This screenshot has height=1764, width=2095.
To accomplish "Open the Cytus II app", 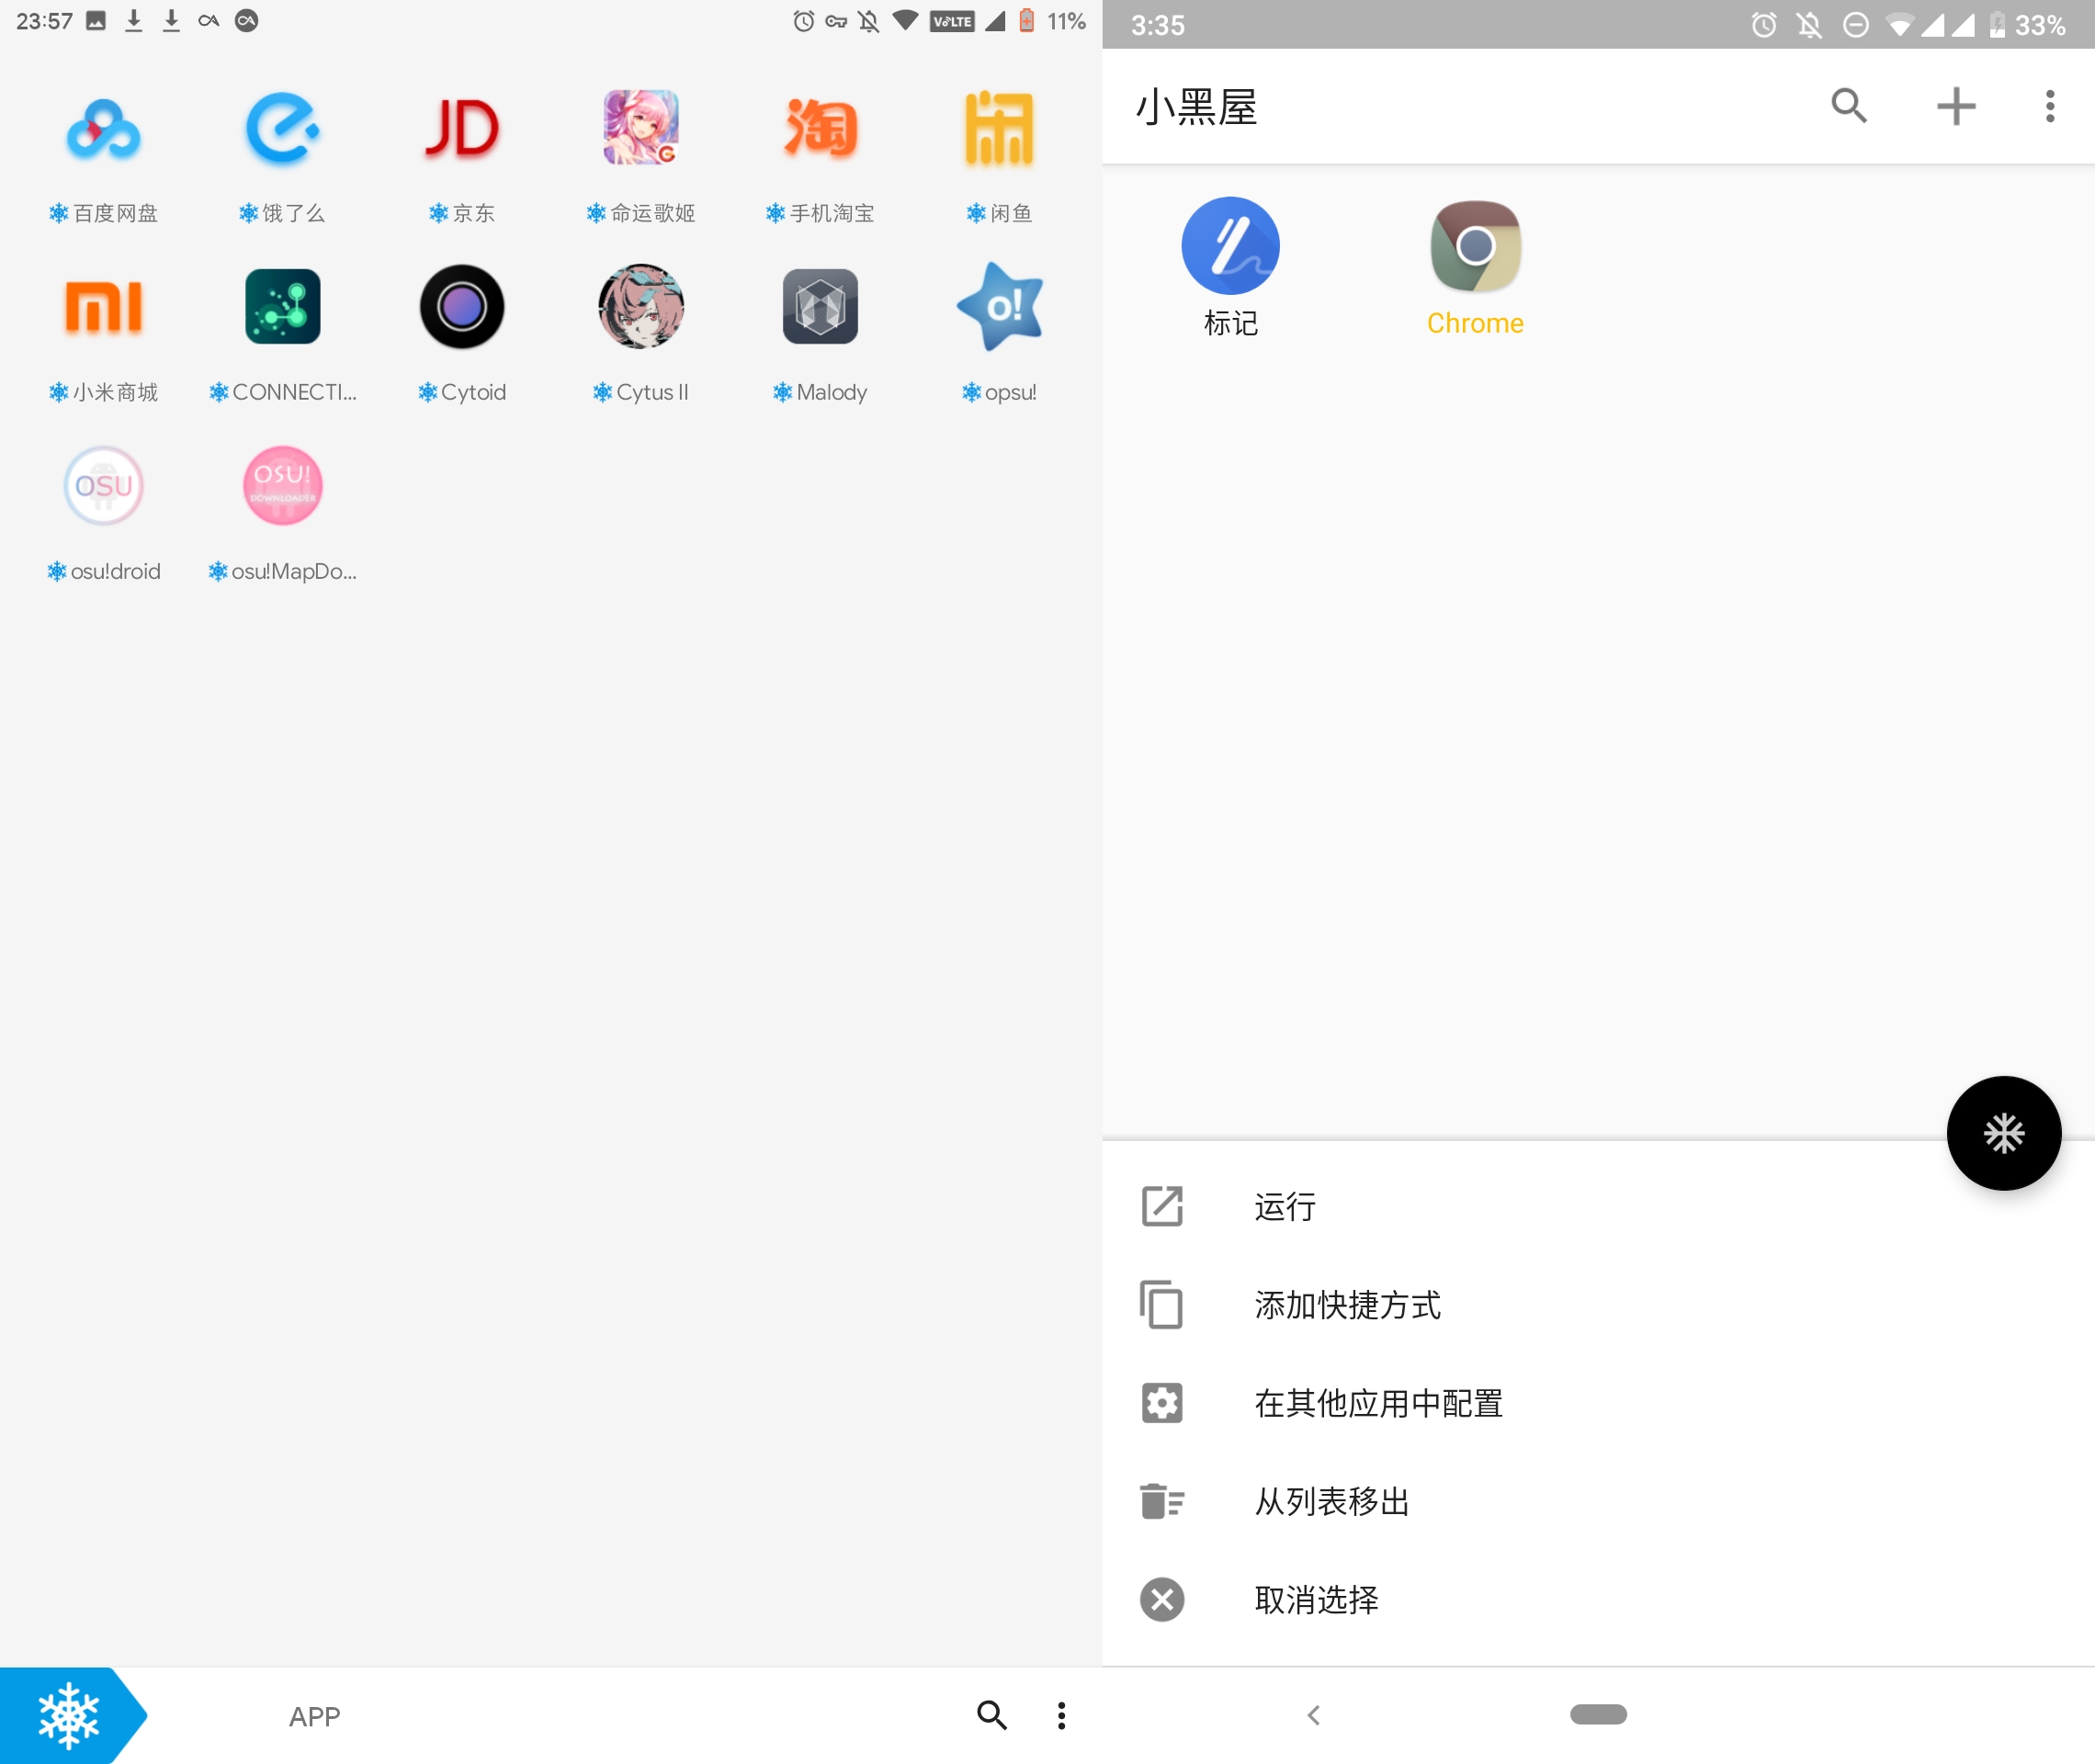I will tap(641, 308).
